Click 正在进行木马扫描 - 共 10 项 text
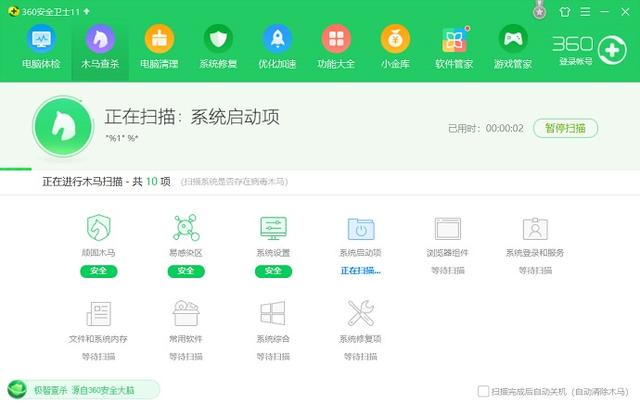 point(107,181)
